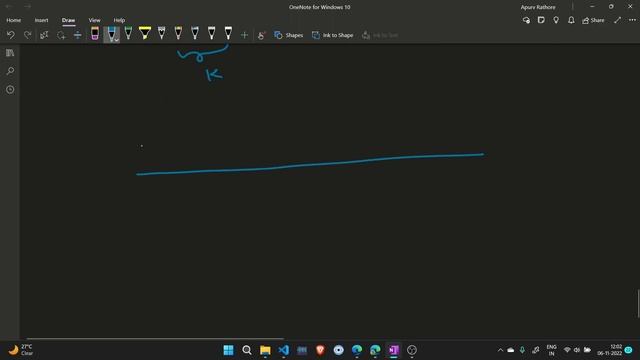The height and width of the screenshot is (360, 640).
Task: Show notebook navigation panes
Action: click(10, 53)
